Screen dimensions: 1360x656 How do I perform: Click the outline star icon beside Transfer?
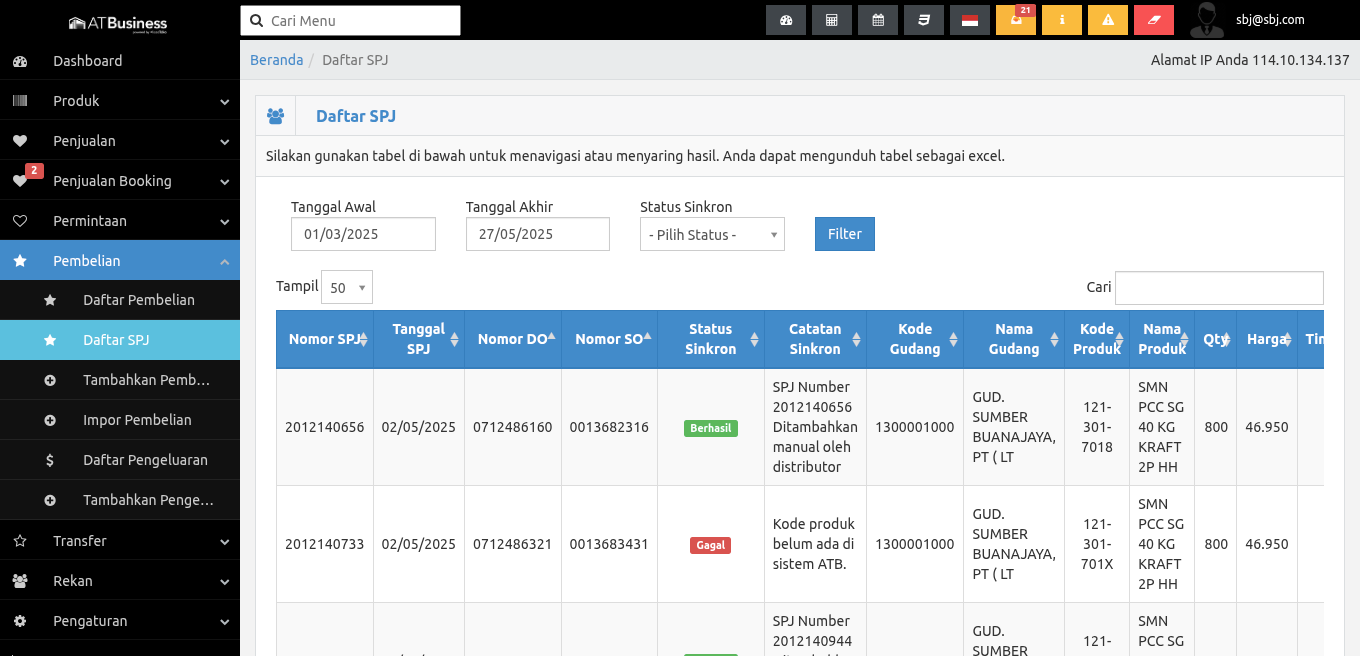click(20, 541)
